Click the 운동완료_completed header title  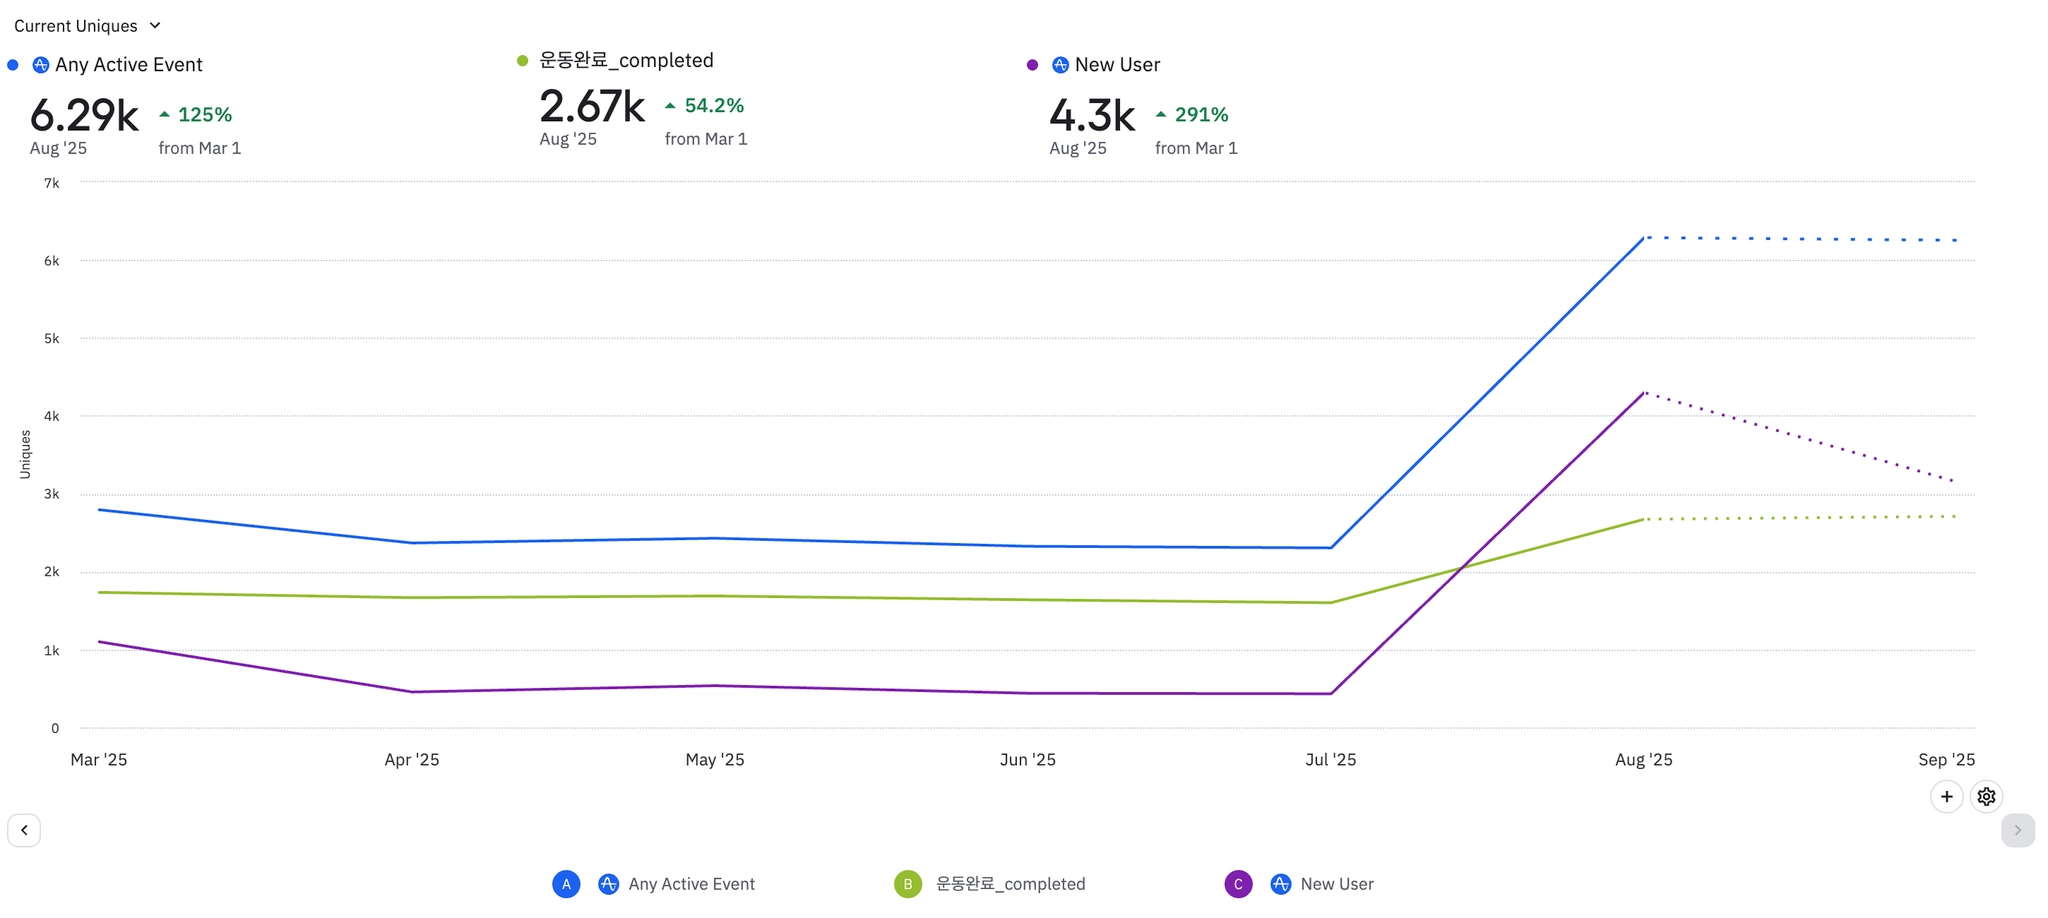(626, 61)
